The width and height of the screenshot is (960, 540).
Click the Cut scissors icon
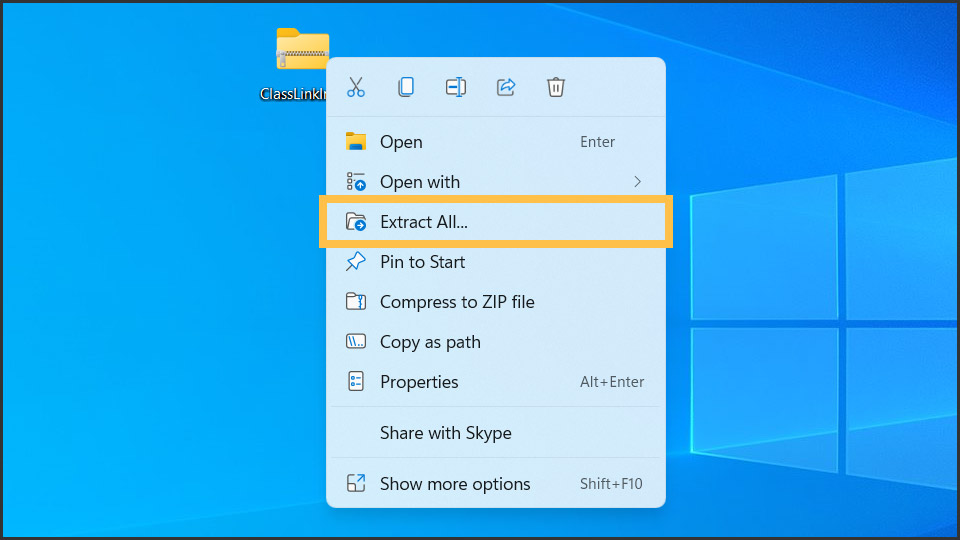coord(356,87)
